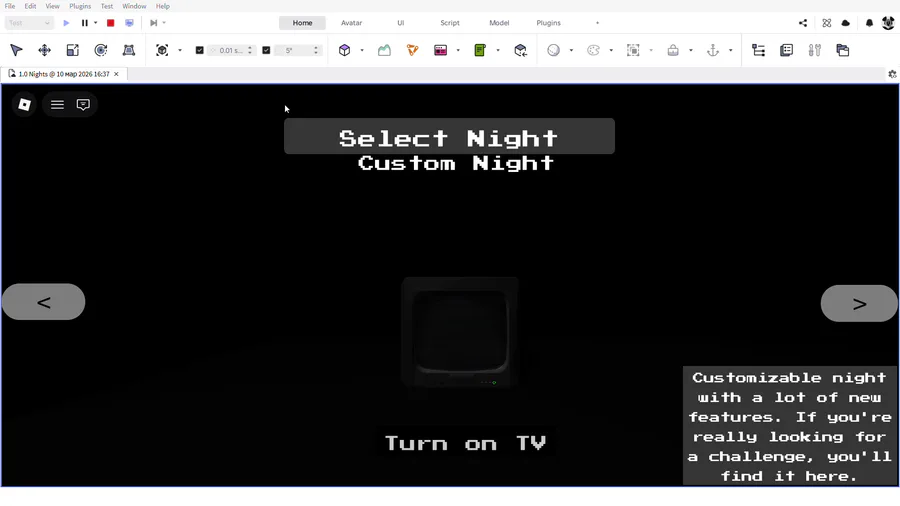Open the Properties panel icon
Image resolution: width=900 pixels, height=506 pixels.
point(786,50)
